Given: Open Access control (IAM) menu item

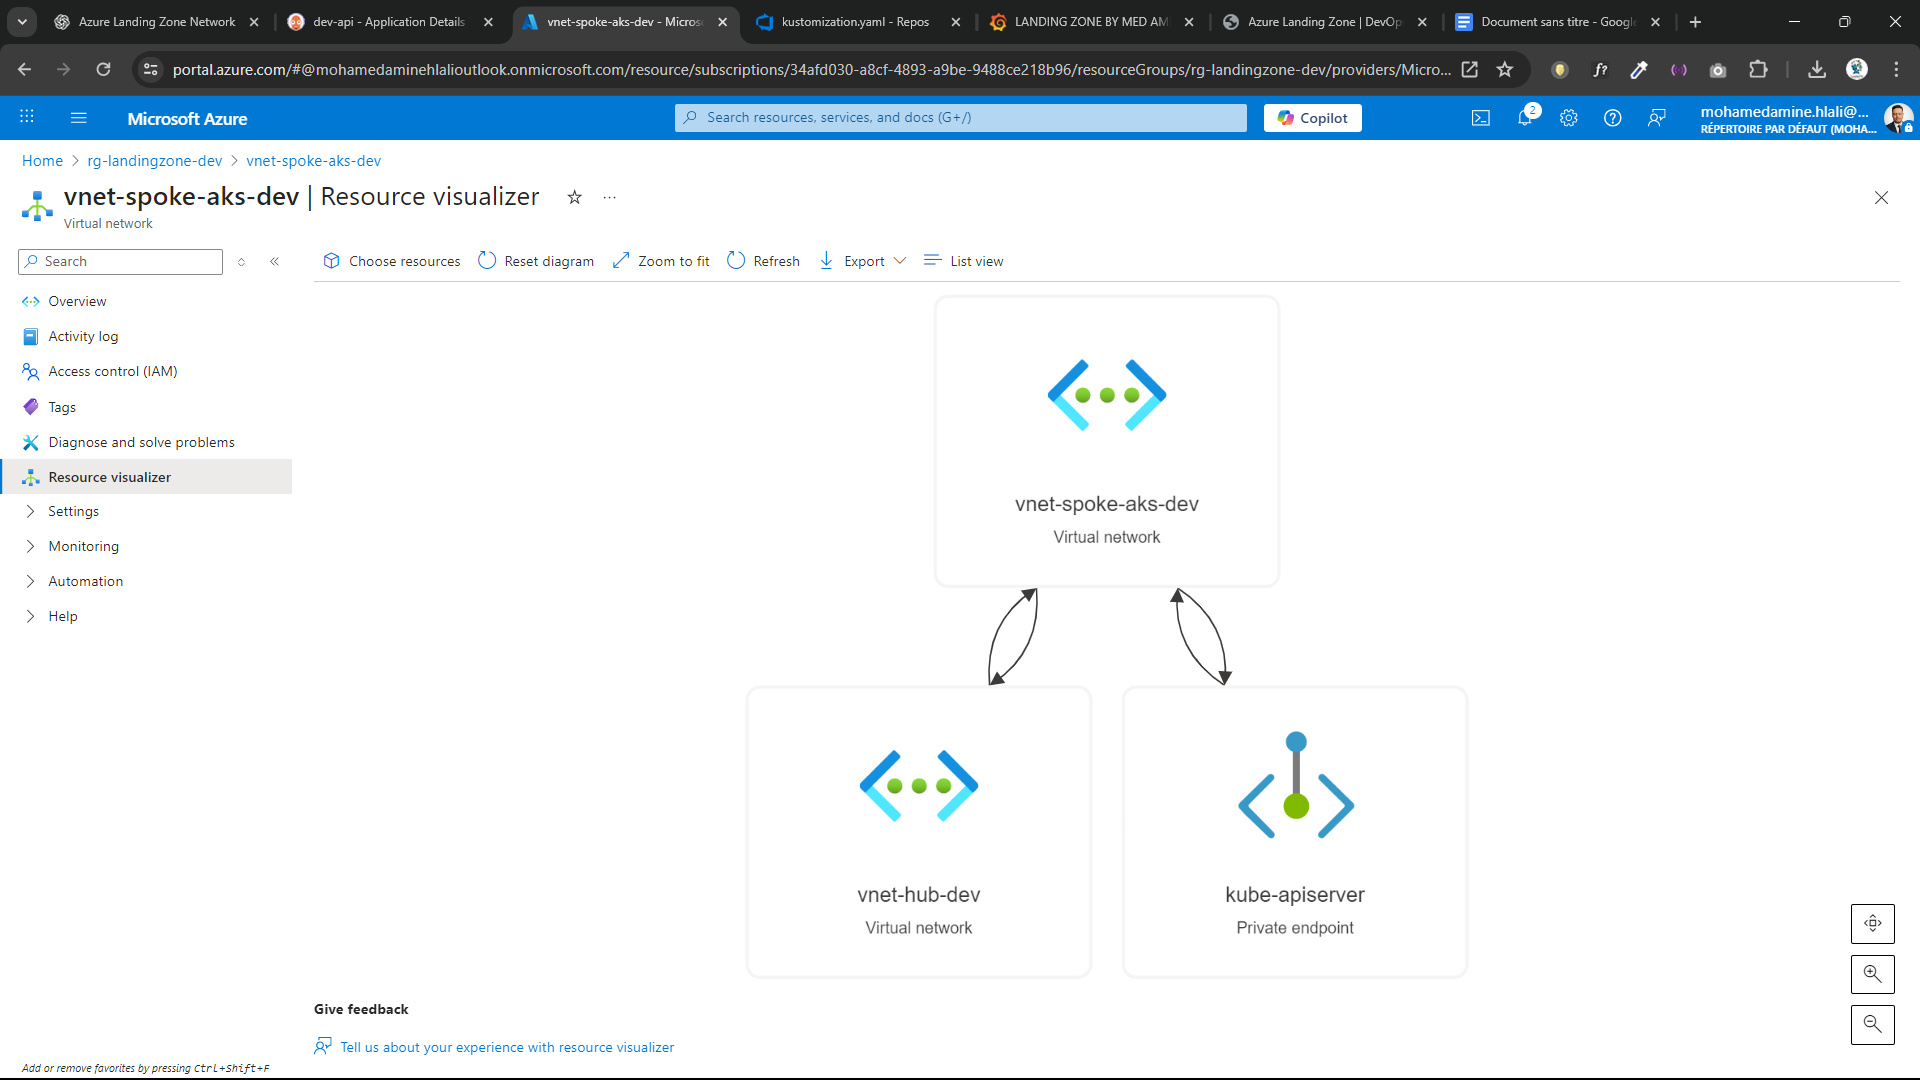Looking at the screenshot, I should click(112, 371).
